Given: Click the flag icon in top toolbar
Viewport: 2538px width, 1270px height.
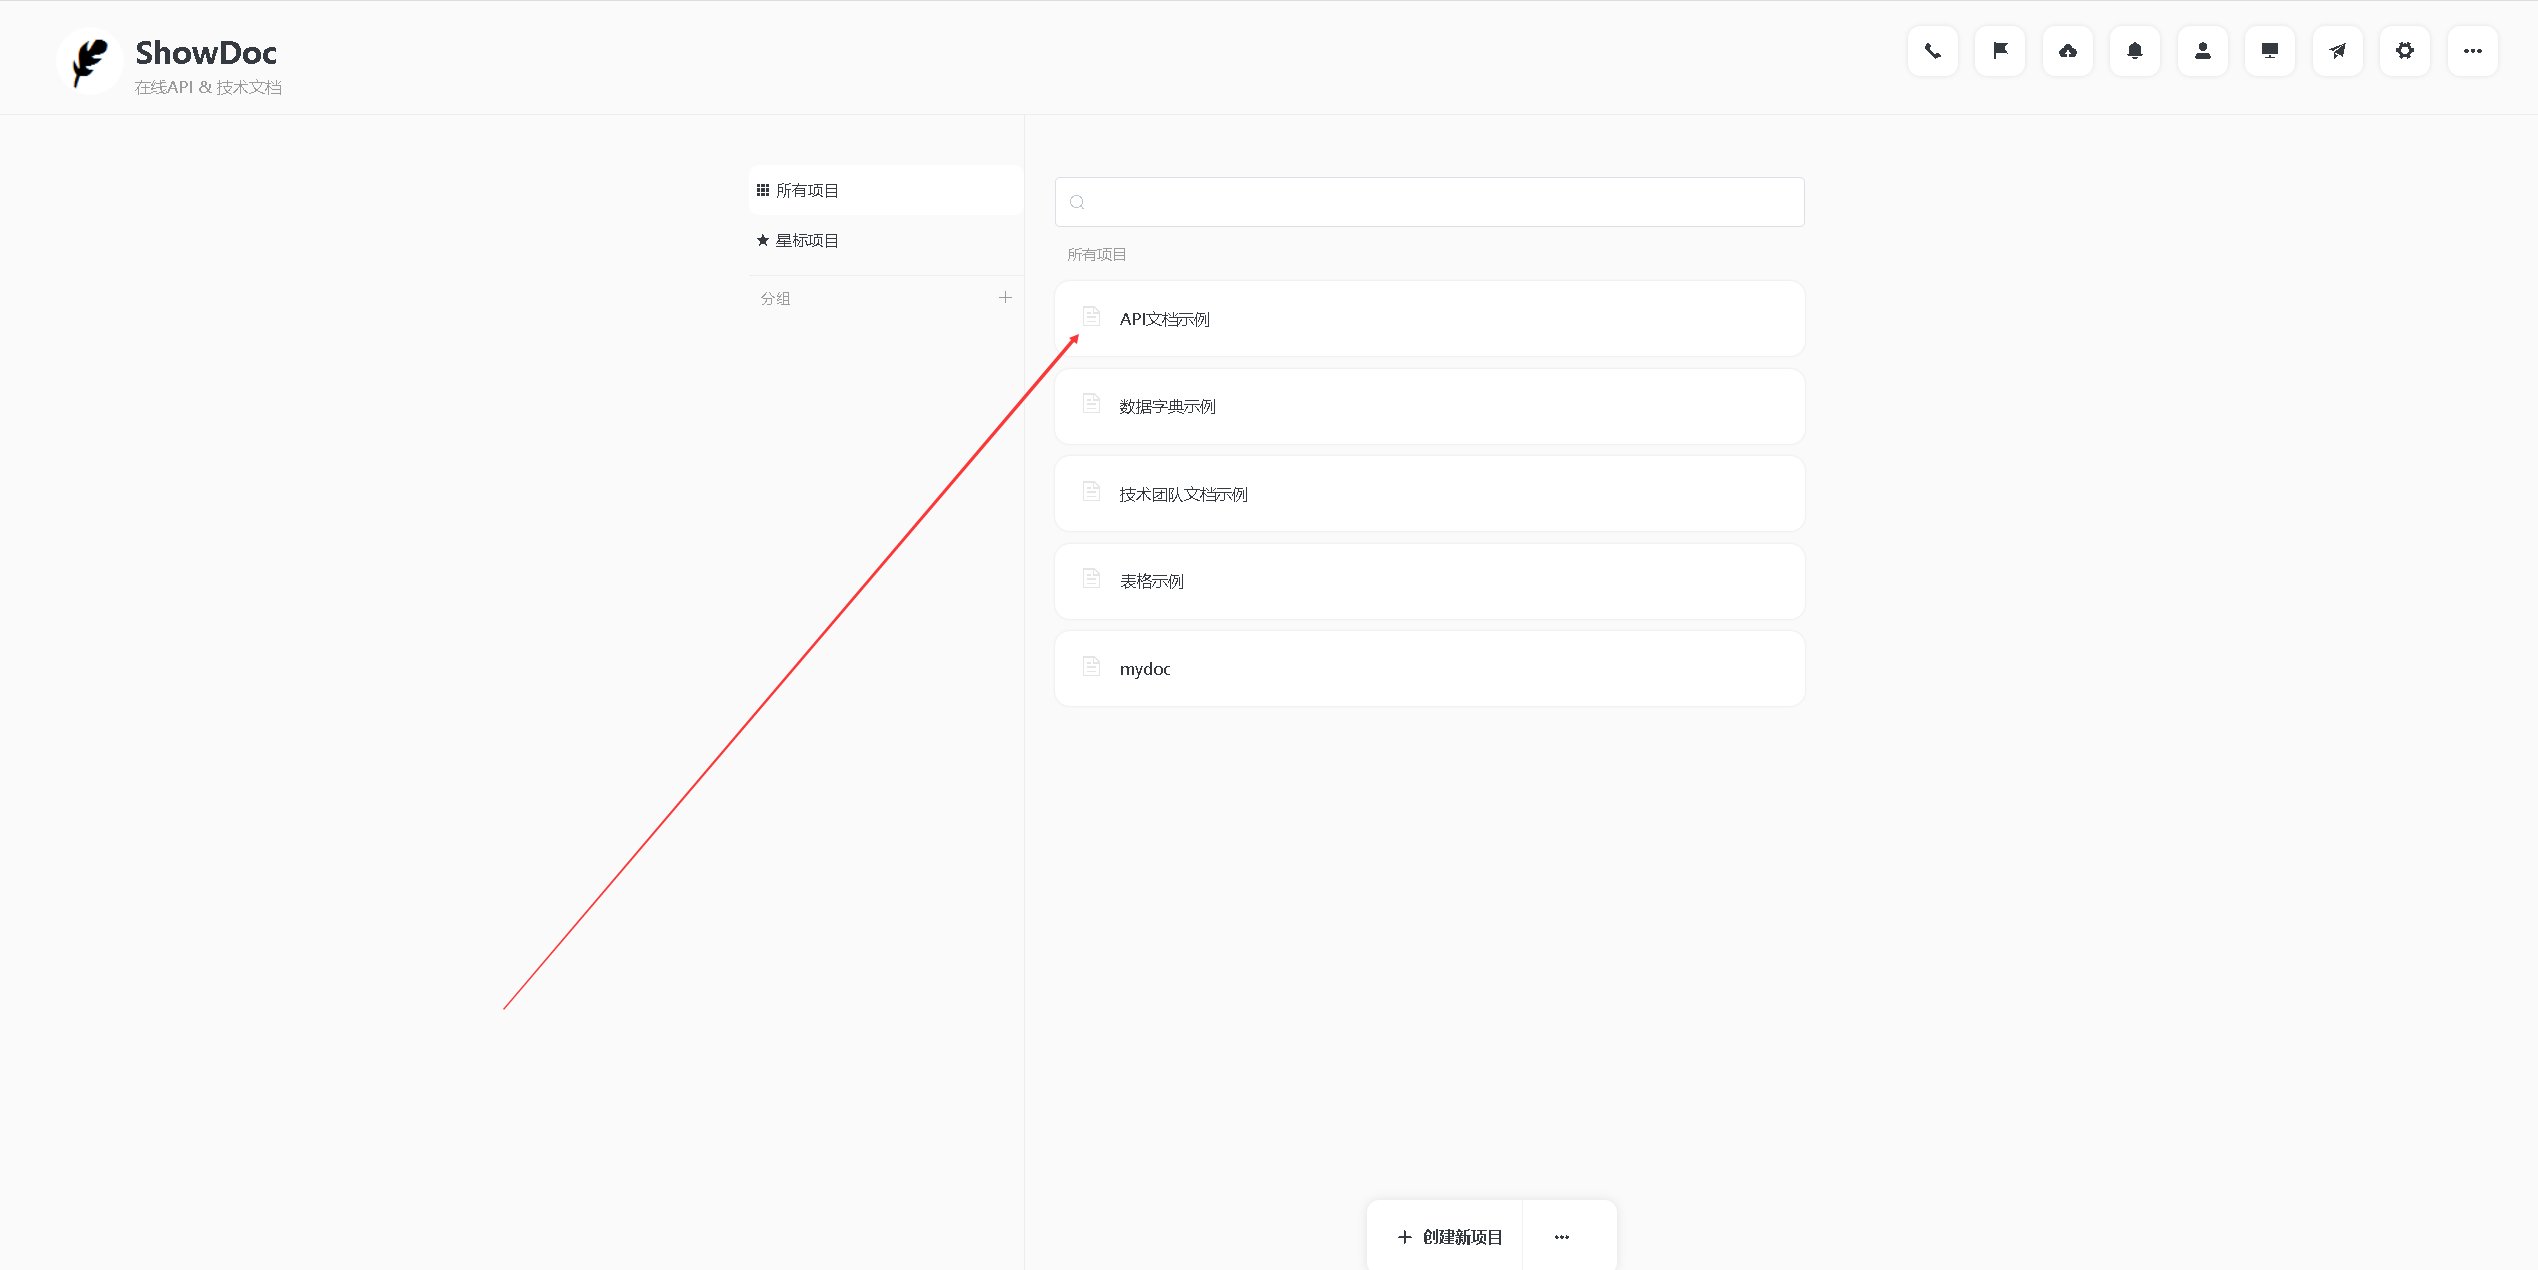Looking at the screenshot, I should pyautogui.click(x=2000, y=51).
